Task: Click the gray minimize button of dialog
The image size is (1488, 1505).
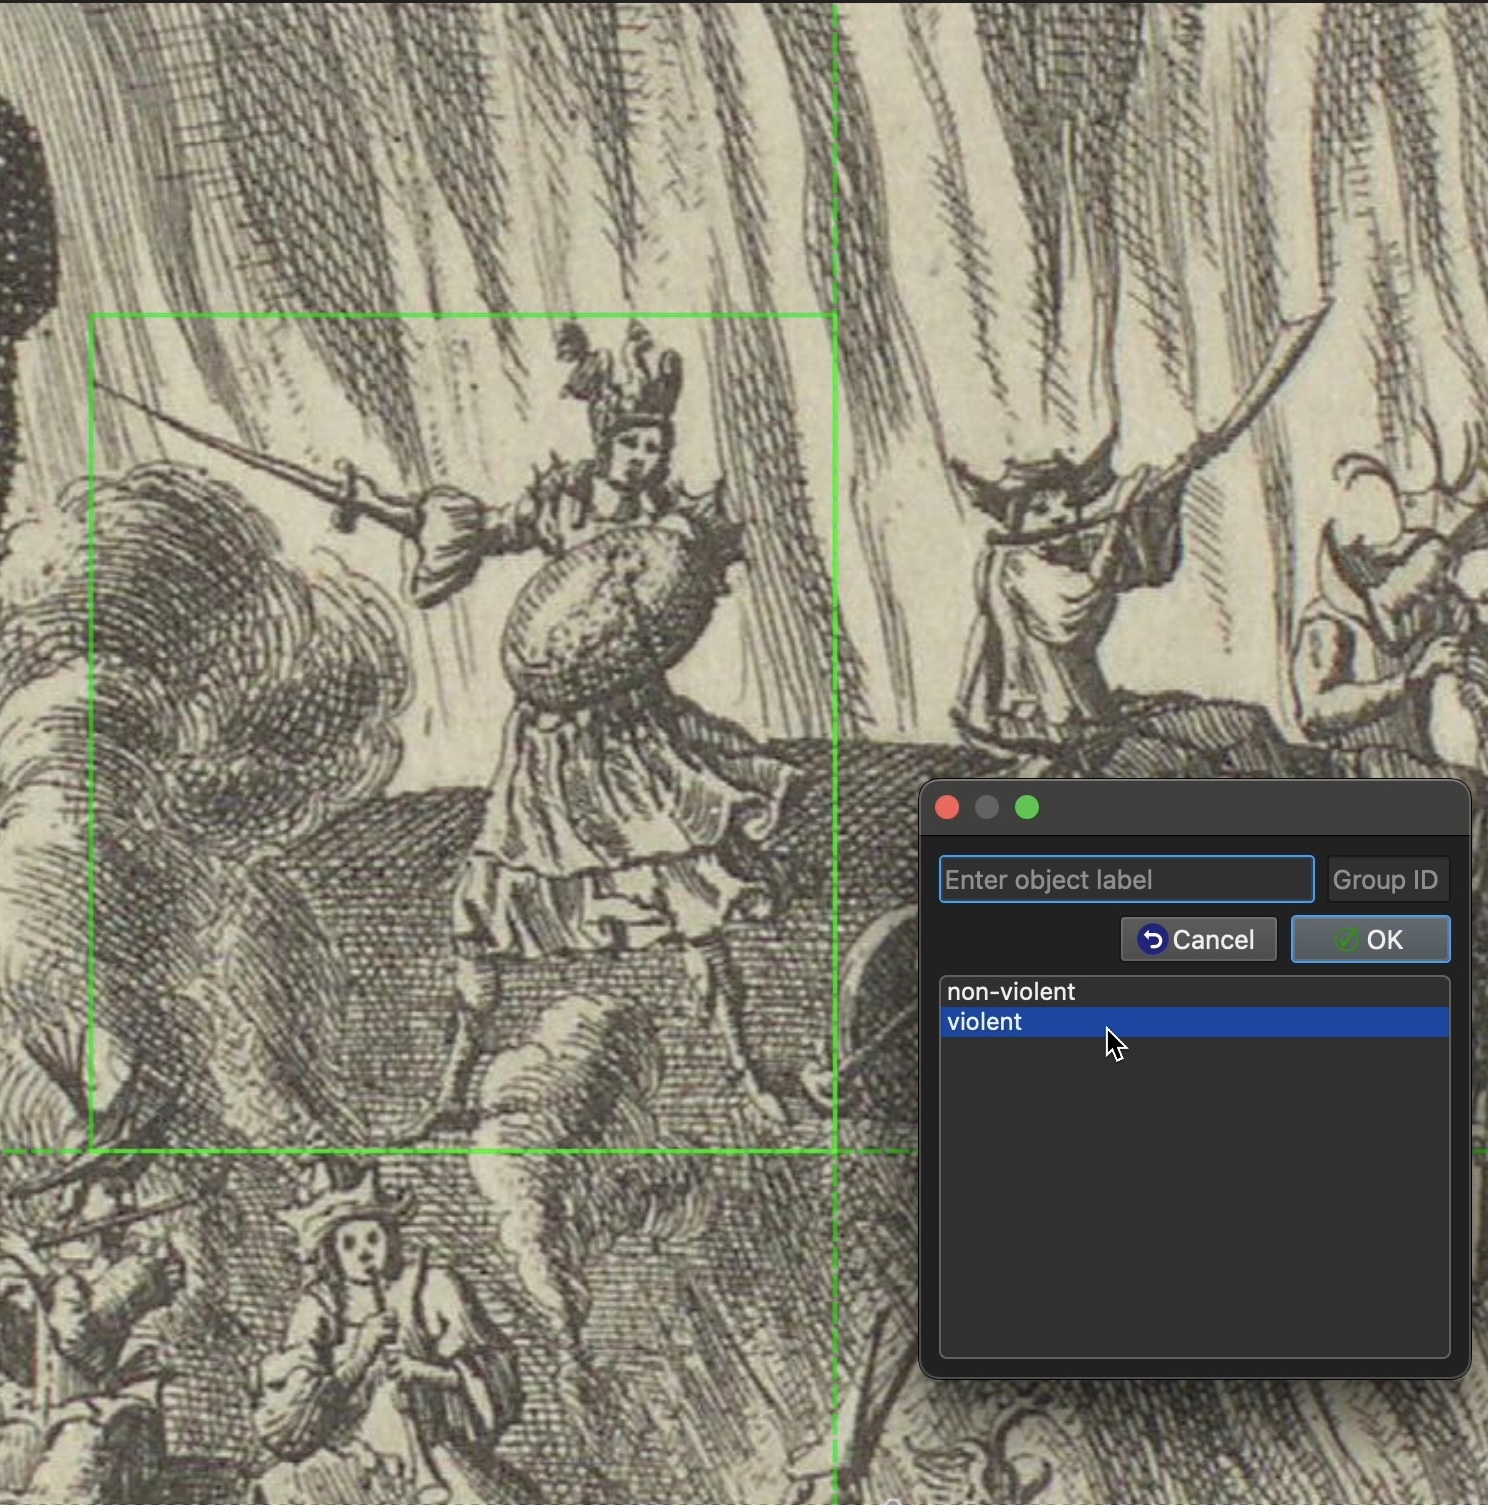Action: point(987,808)
